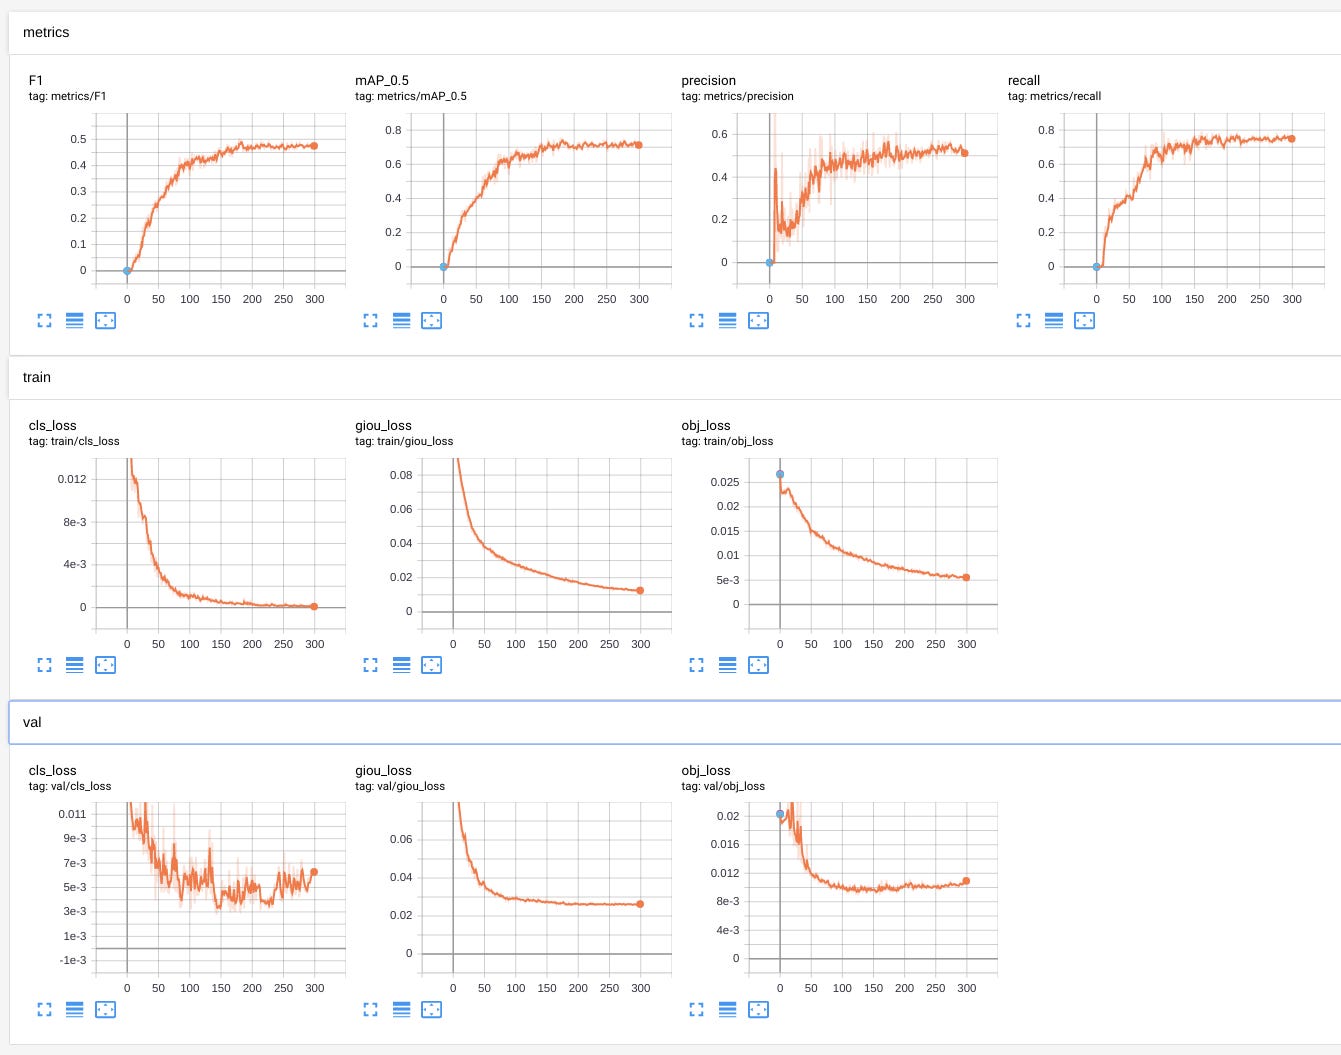Fit domain to data on train/giou_loss chart
The height and width of the screenshot is (1055, 1341).
click(431, 665)
